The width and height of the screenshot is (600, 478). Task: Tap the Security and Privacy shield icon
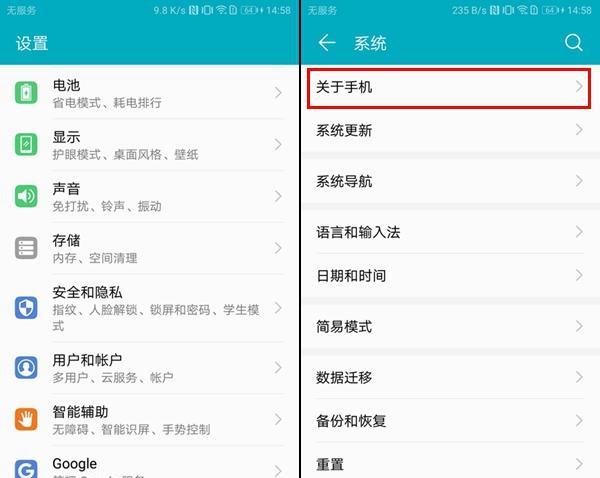click(26, 308)
